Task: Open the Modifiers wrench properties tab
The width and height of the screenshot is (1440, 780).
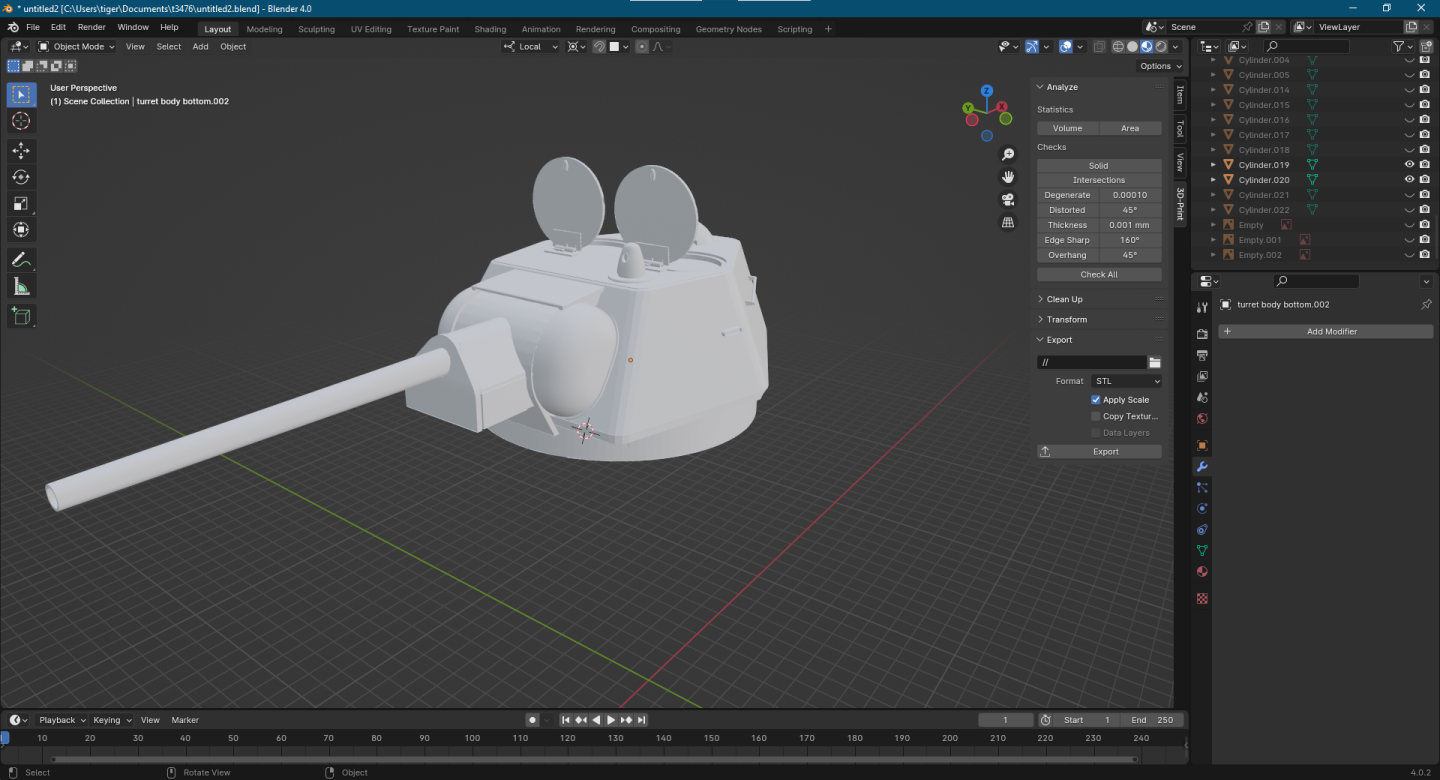Action: (1202, 467)
